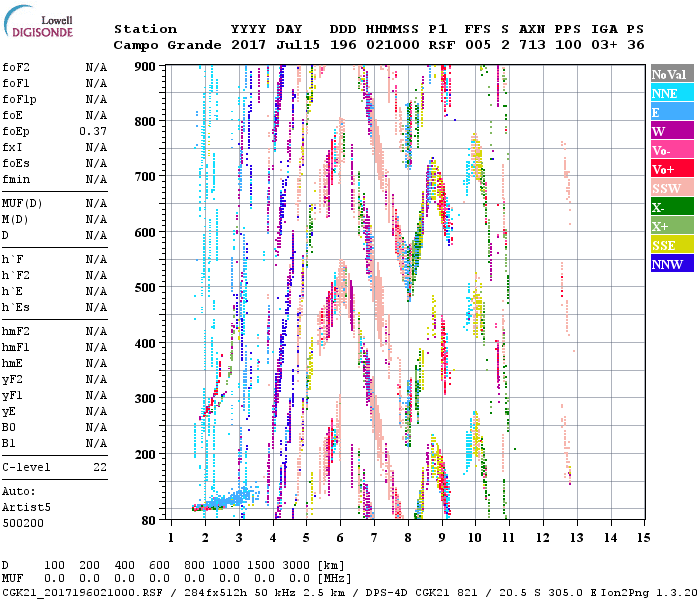The height and width of the screenshot is (600, 700).
Task: Click the purple W legend entry
Action: (670, 131)
